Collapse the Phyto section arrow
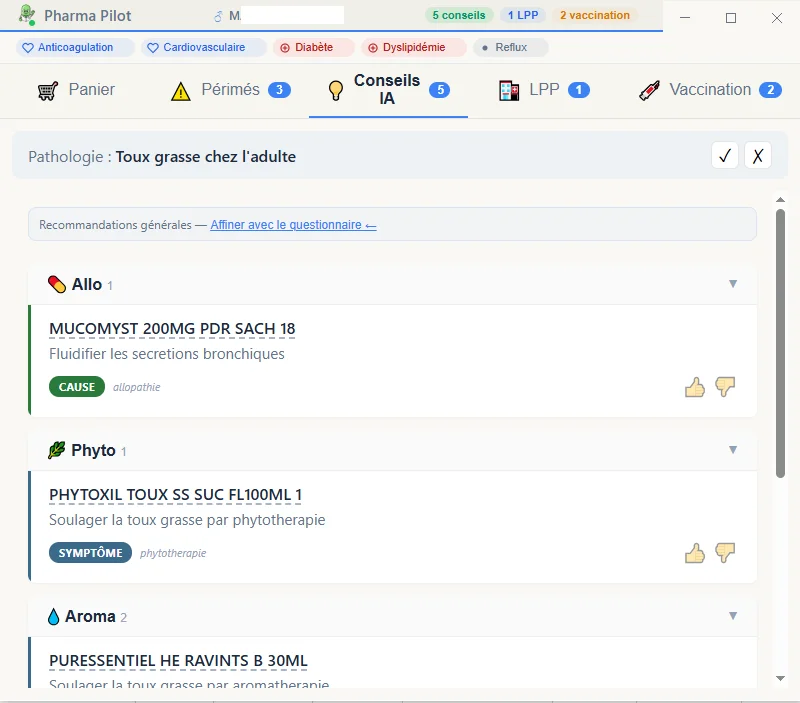 [x=733, y=449]
